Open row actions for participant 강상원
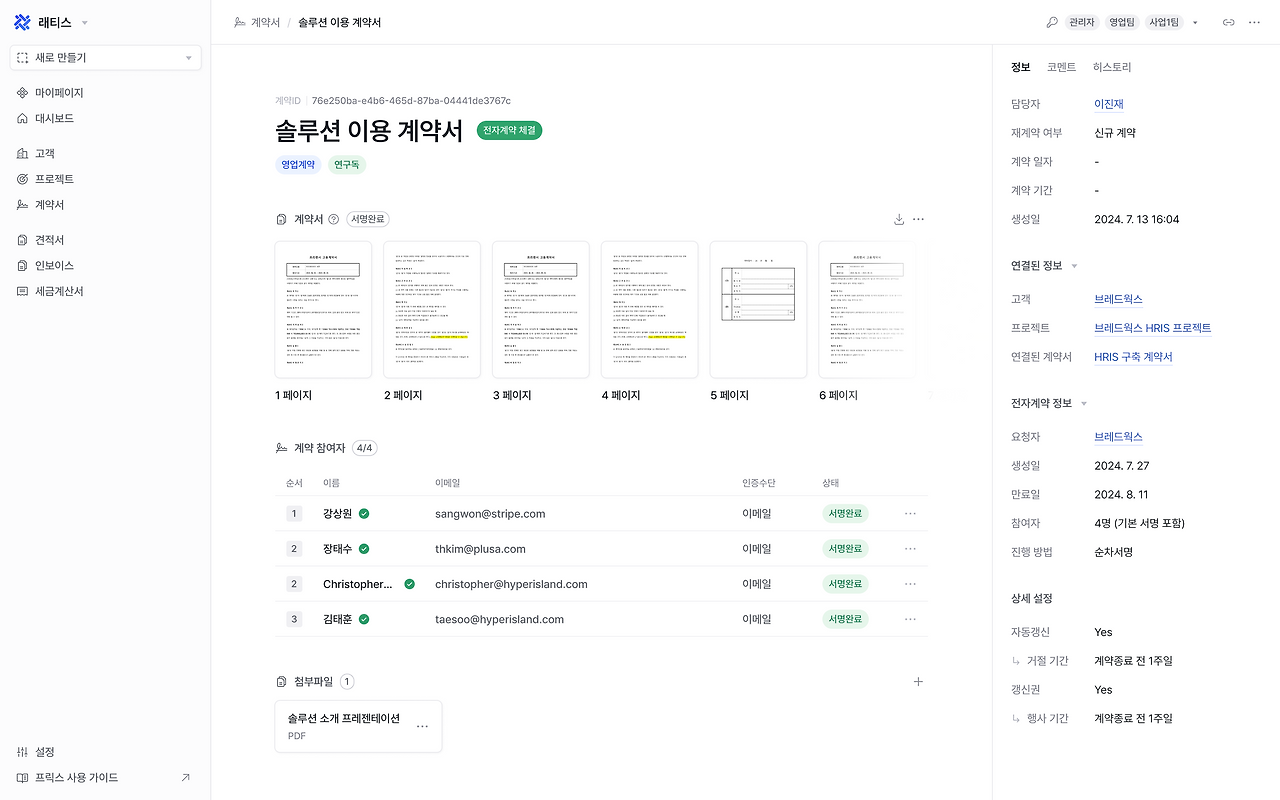Viewport: 1280px width, 800px height. [910, 513]
